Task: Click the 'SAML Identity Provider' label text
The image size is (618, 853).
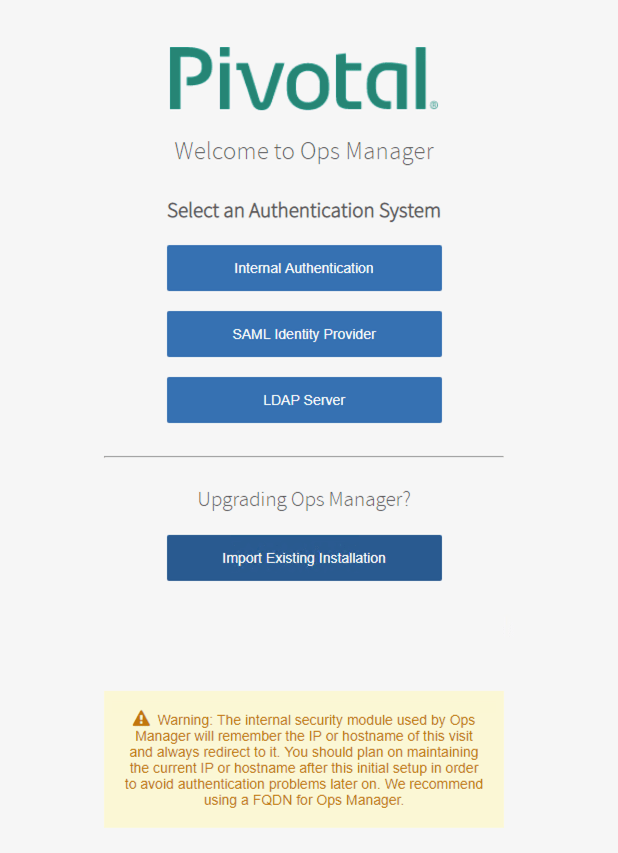Action: point(304,334)
